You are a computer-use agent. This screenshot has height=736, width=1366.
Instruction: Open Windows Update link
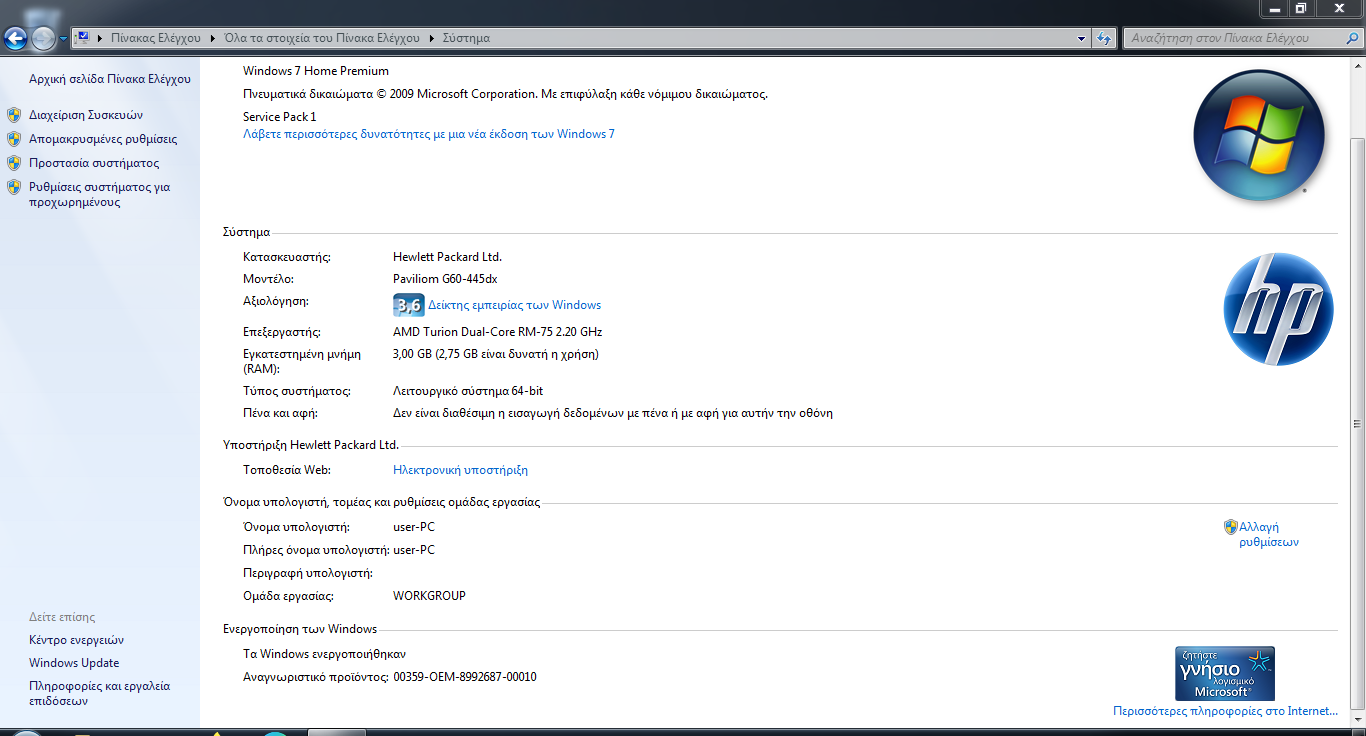(74, 663)
